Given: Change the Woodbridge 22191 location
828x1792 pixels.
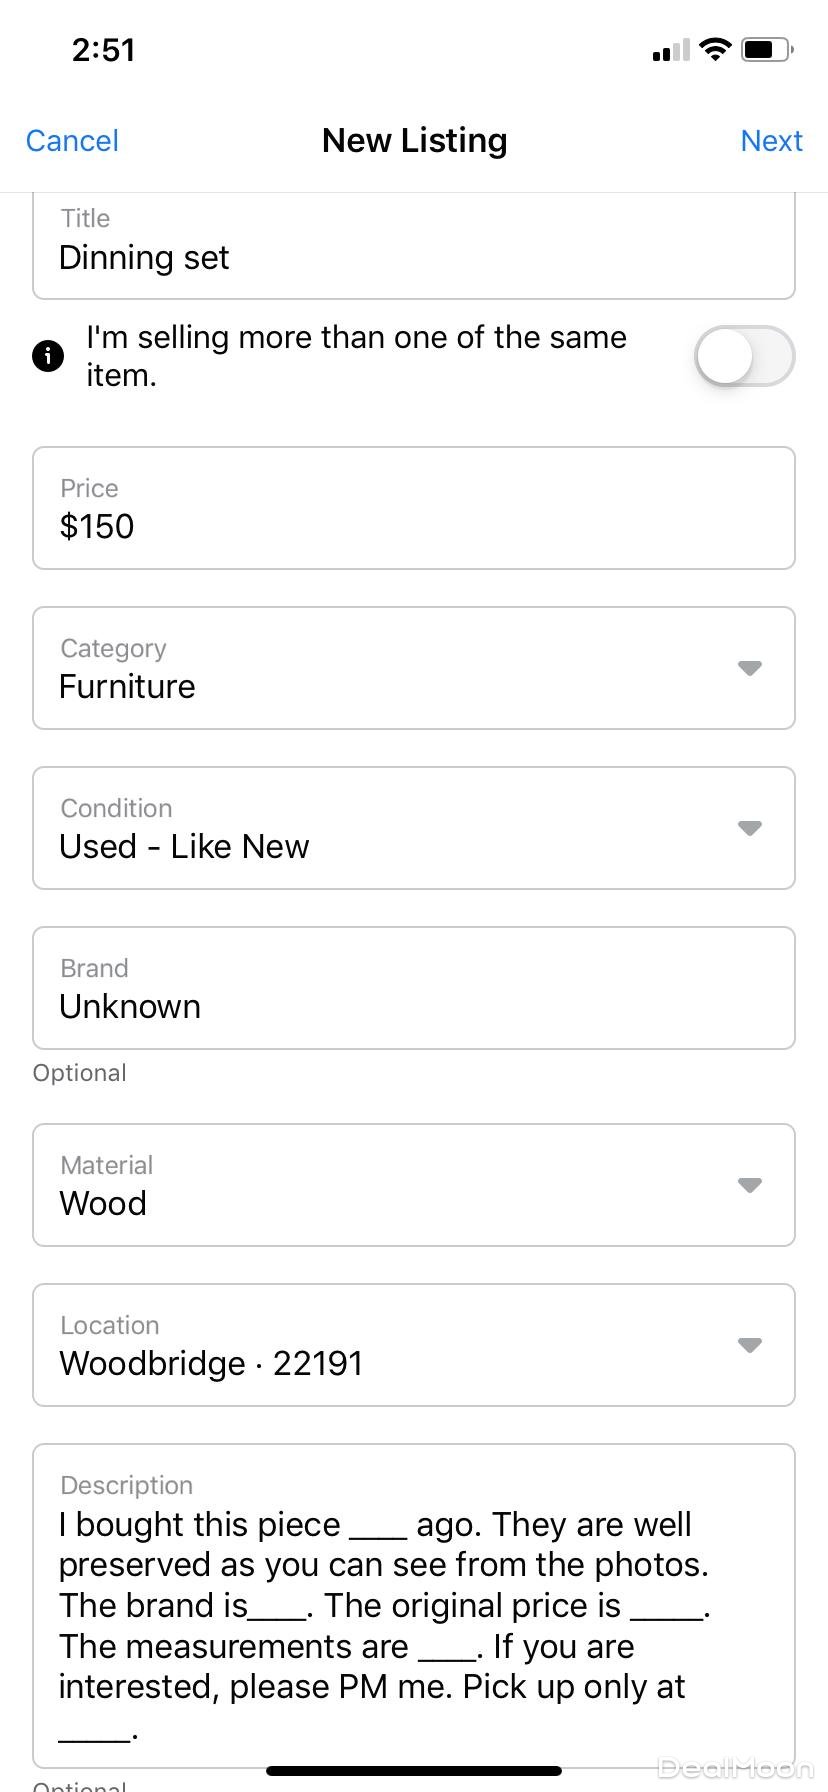Looking at the screenshot, I should pos(211,1364).
